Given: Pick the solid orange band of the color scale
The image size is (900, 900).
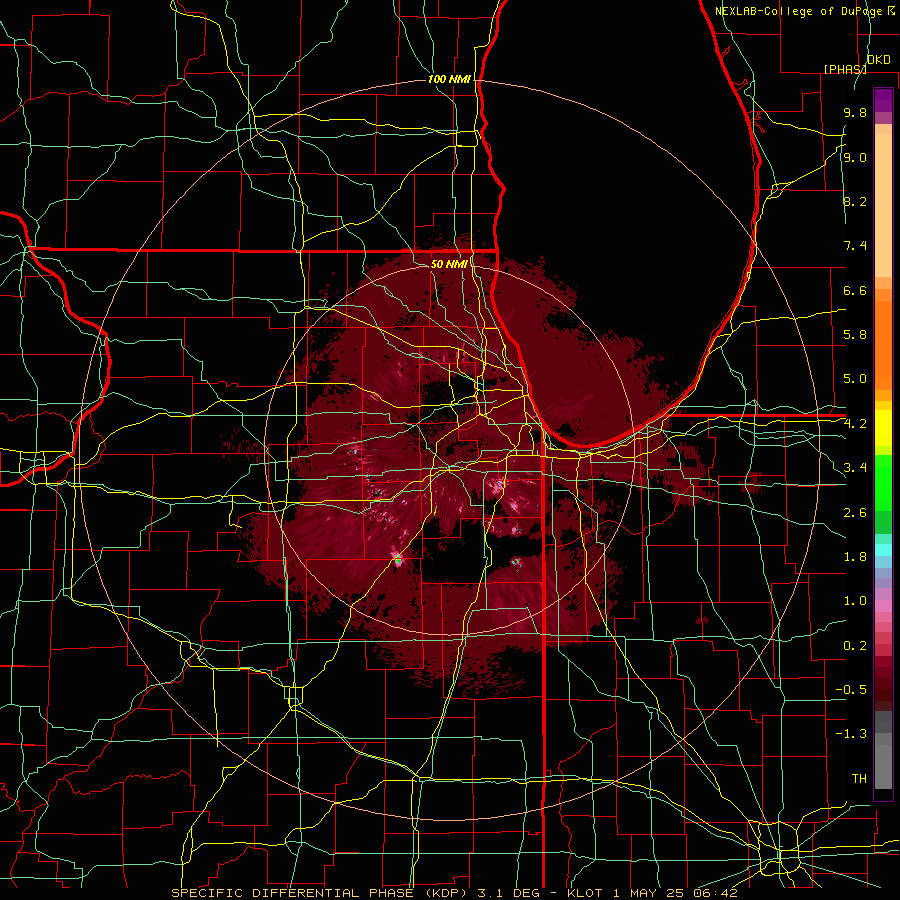Looking at the screenshot, I should (x=883, y=345).
